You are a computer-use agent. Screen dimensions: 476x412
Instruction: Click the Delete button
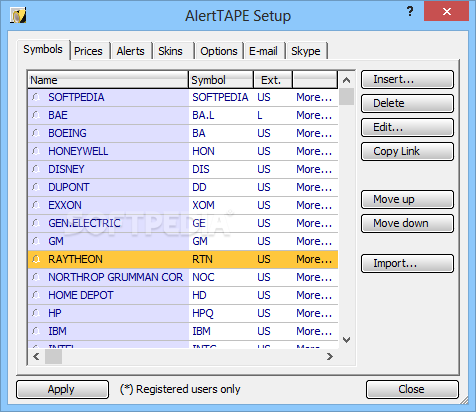click(407, 103)
